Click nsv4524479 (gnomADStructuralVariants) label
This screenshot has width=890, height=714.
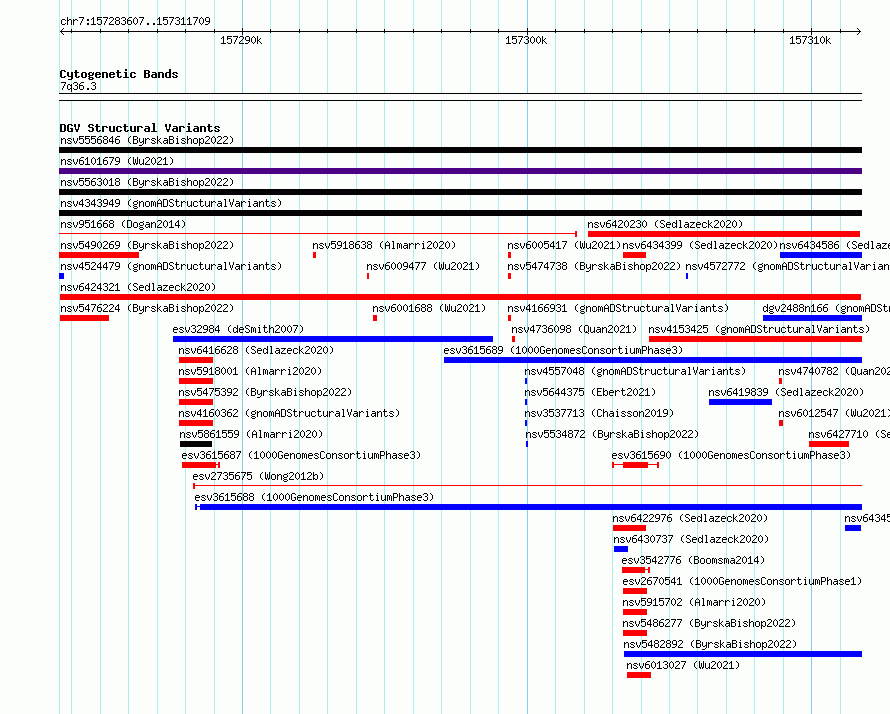(x=171, y=266)
